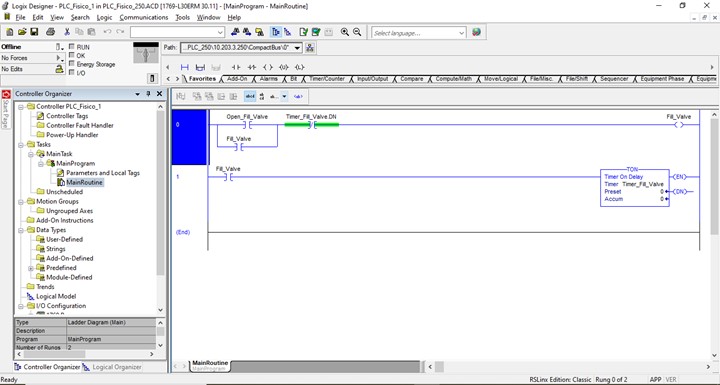Find next with binoculars right icon

click(247, 32)
